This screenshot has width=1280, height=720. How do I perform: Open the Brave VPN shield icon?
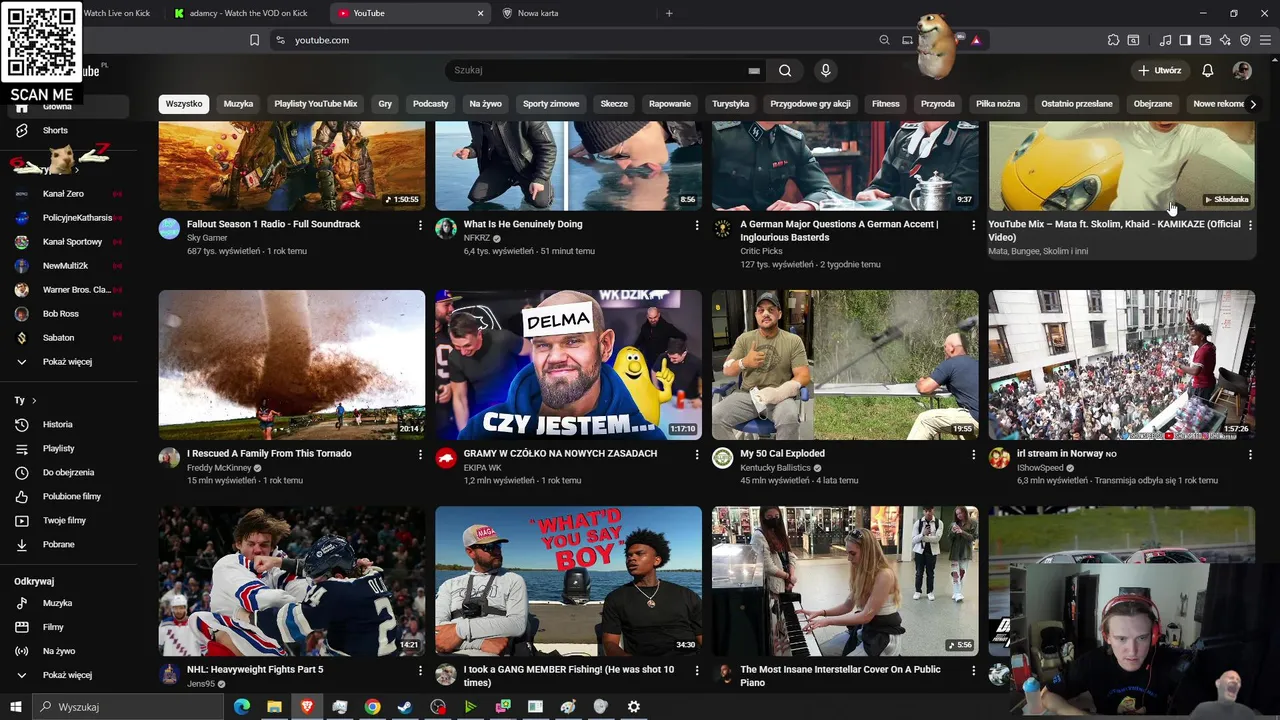1245,40
